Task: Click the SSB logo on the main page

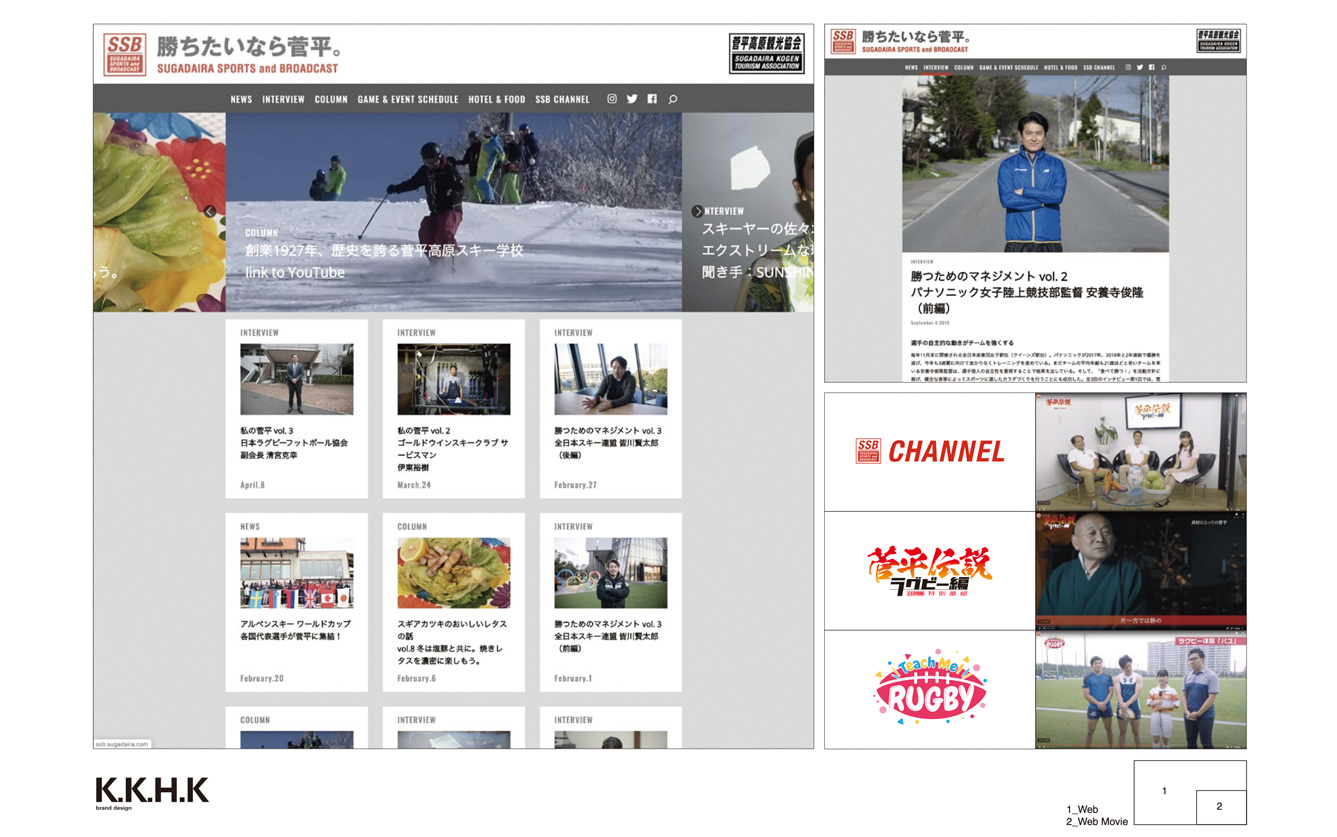Action: tap(125, 54)
